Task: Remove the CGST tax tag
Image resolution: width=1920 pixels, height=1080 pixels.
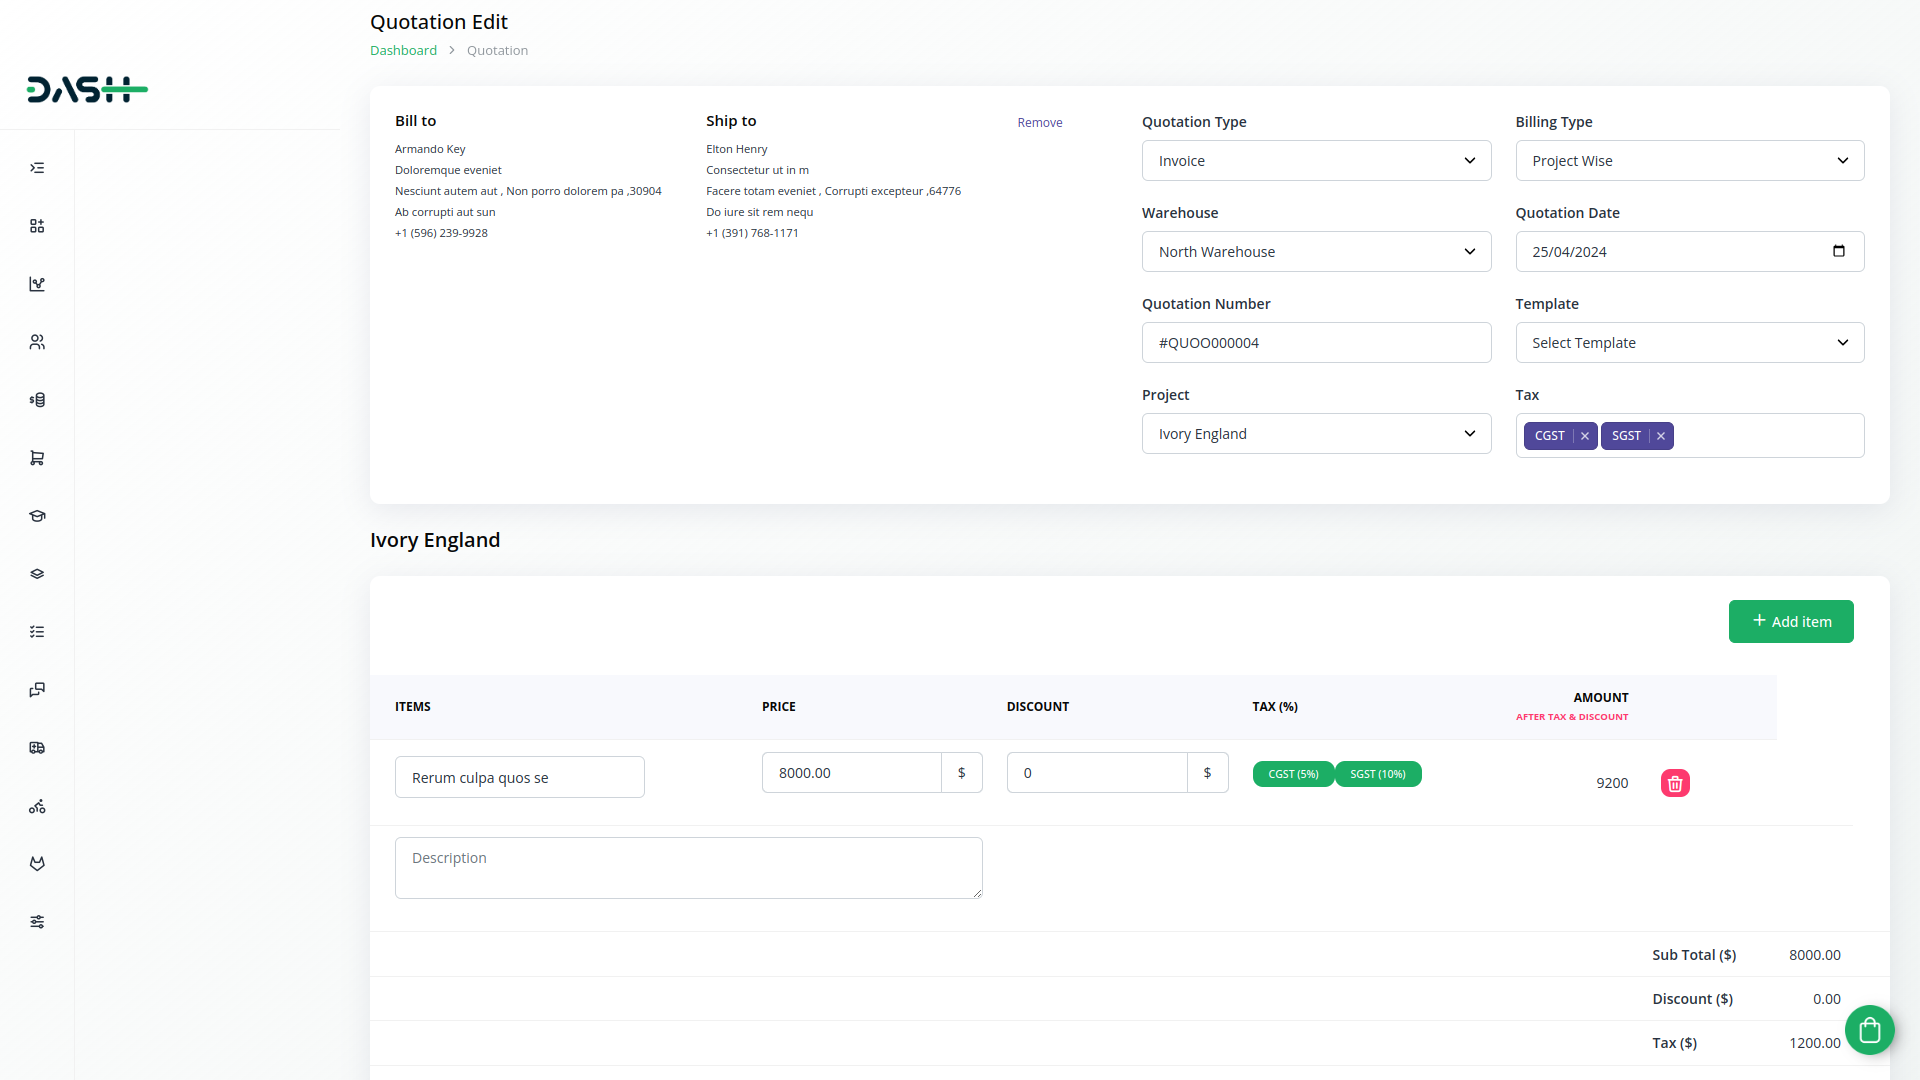Action: [1585, 436]
